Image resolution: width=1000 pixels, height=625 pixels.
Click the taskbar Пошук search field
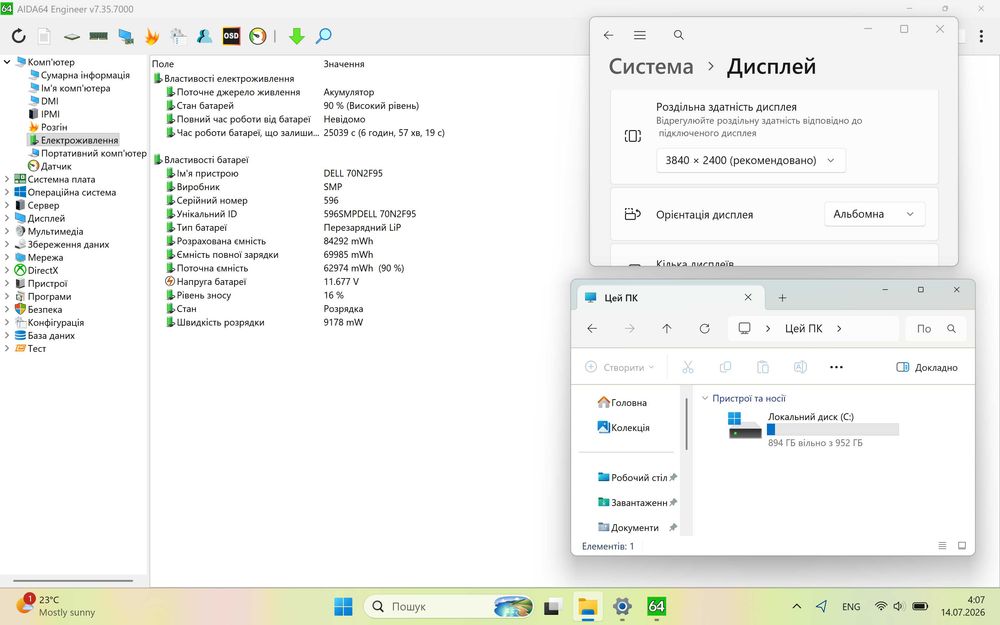[x=448, y=607]
